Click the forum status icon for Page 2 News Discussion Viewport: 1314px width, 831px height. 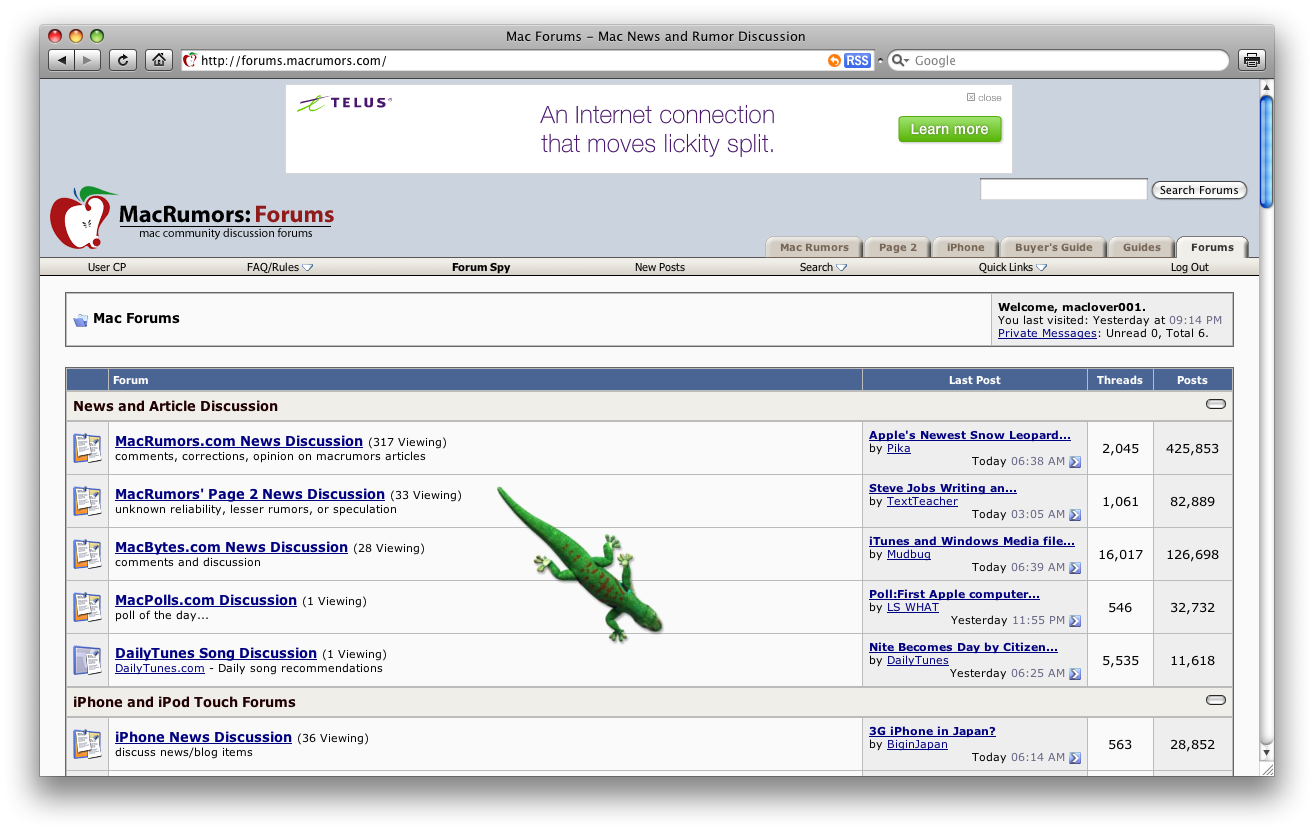pyautogui.click(x=87, y=501)
